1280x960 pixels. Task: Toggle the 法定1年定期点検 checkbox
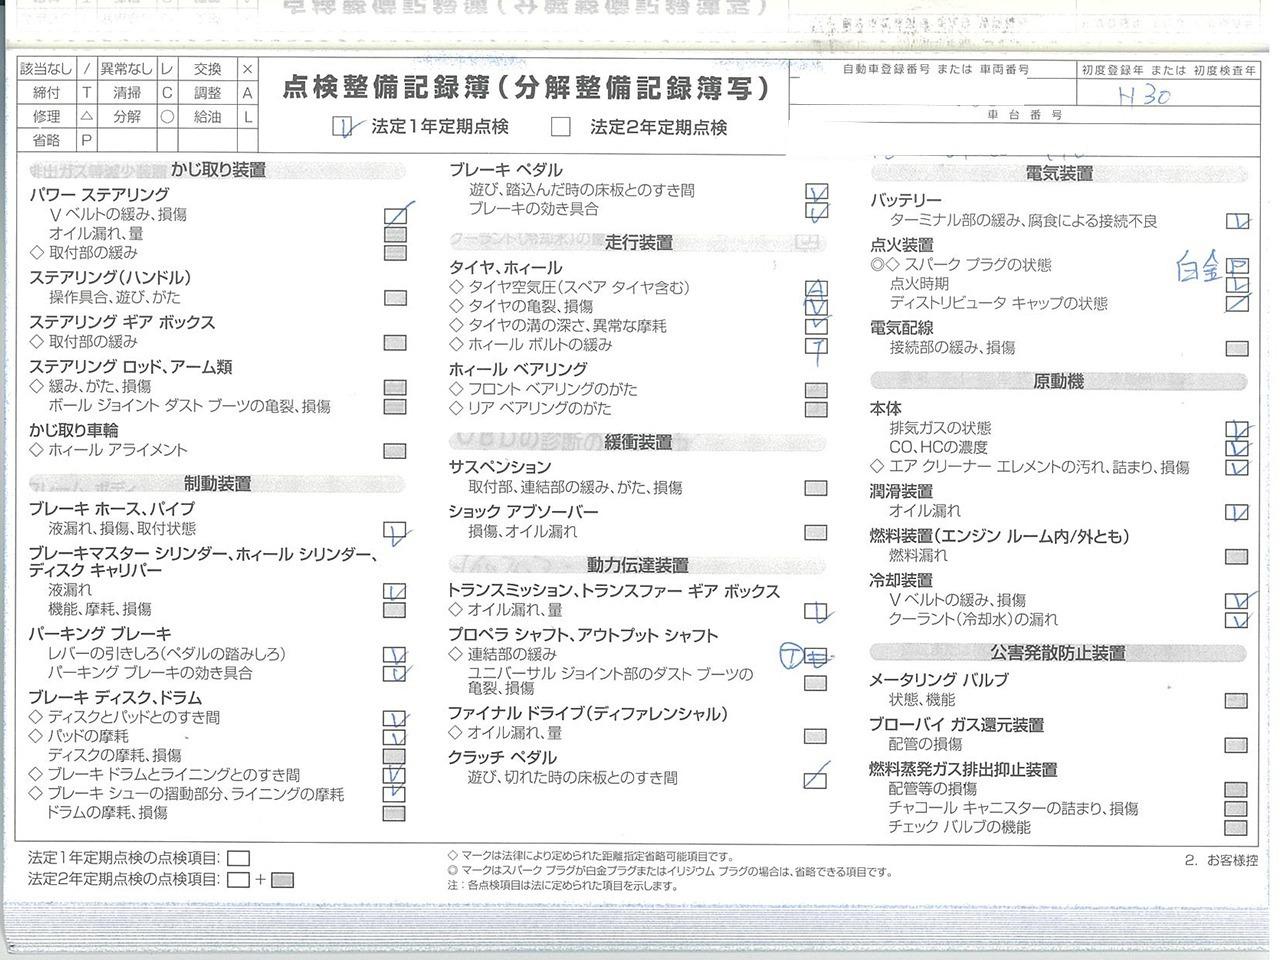[x=345, y=127]
